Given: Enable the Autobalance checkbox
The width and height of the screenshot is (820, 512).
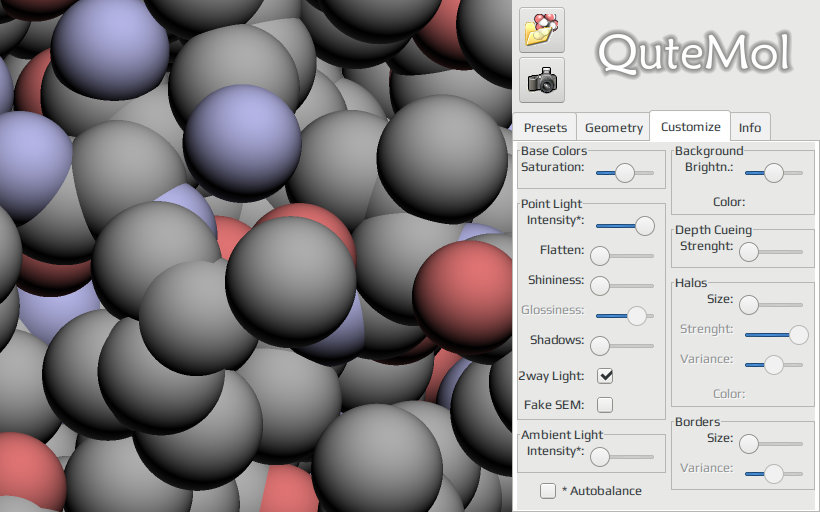Looking at the screenshot, I should 548,491.
